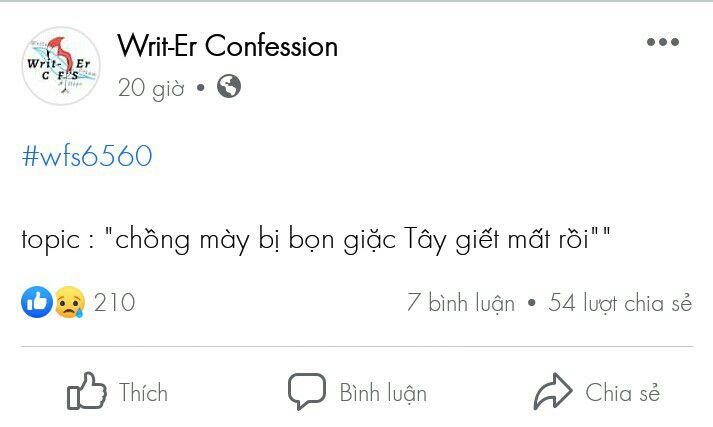This screenshot has width=713, height=427.
Task: Open the #wfs6560 hashtag link
Action: pos(87,156)
